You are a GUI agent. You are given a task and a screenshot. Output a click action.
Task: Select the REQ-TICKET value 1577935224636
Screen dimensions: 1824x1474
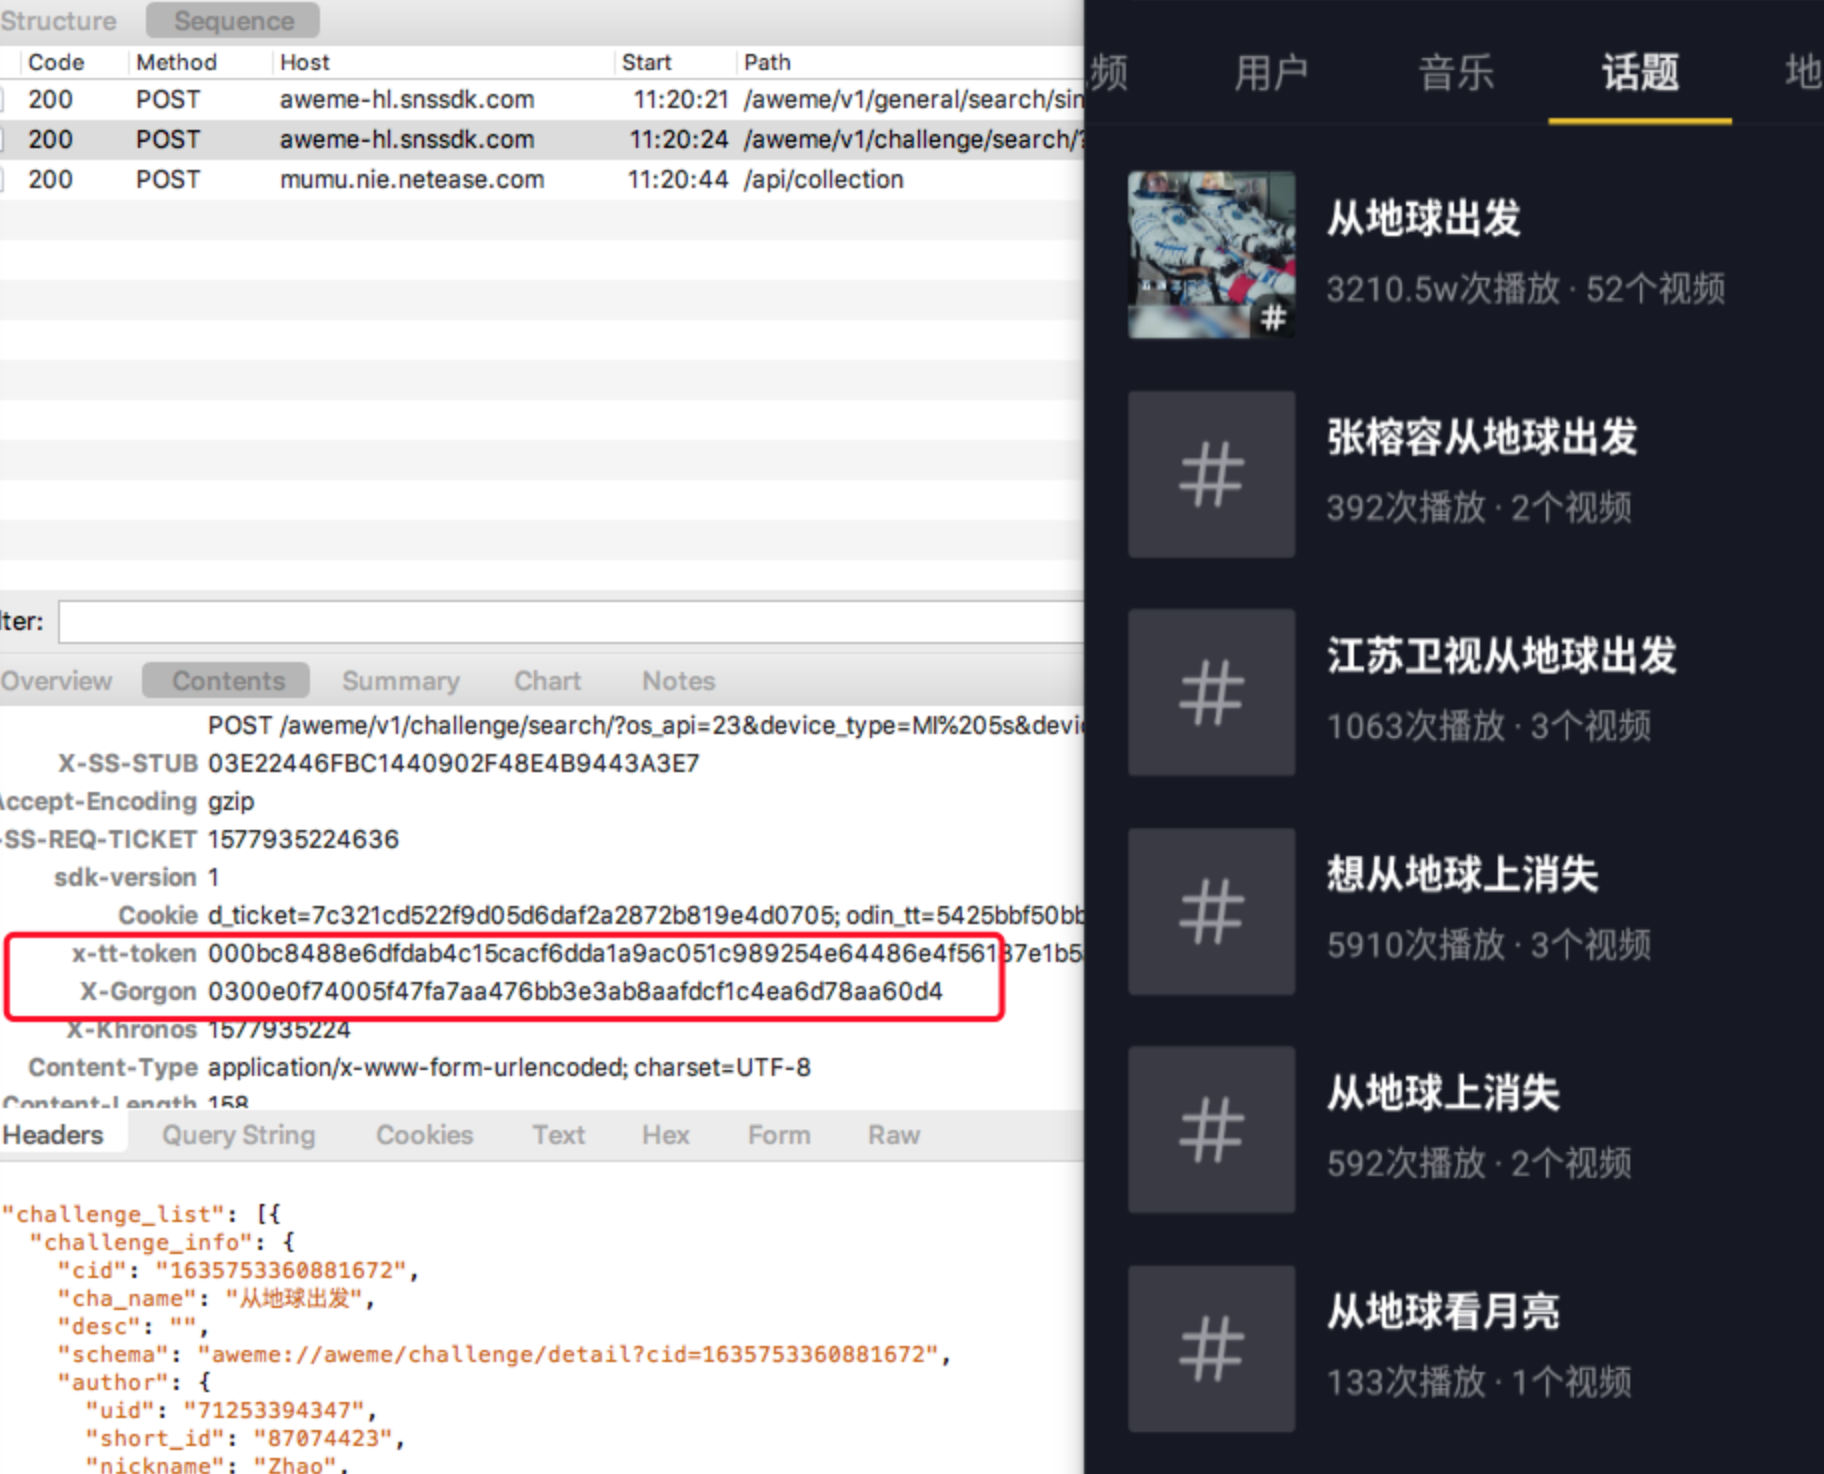(x=303, y=840)
